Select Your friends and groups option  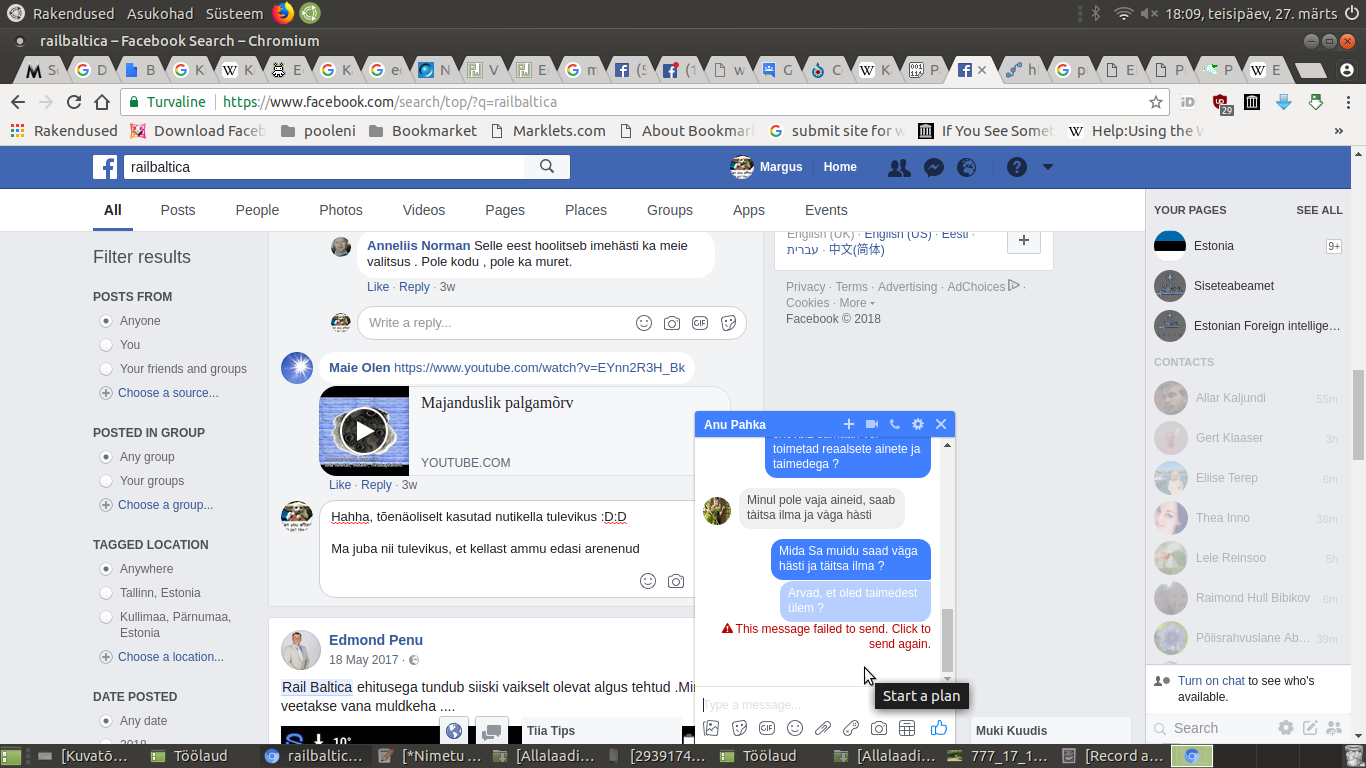(106, 369)
